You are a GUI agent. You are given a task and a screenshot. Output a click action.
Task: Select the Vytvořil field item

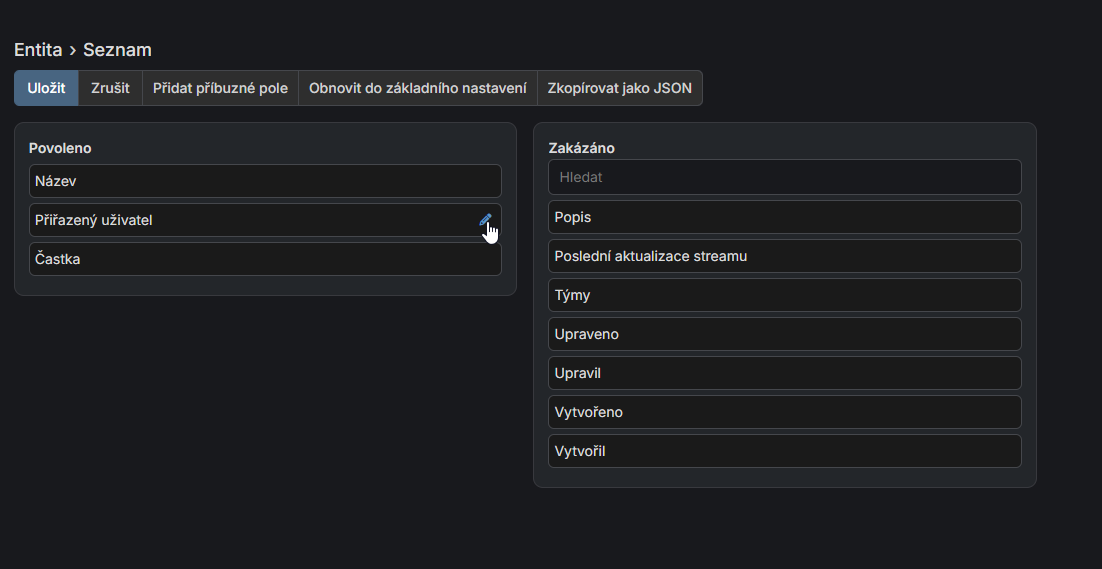click(x=784, y=451)
